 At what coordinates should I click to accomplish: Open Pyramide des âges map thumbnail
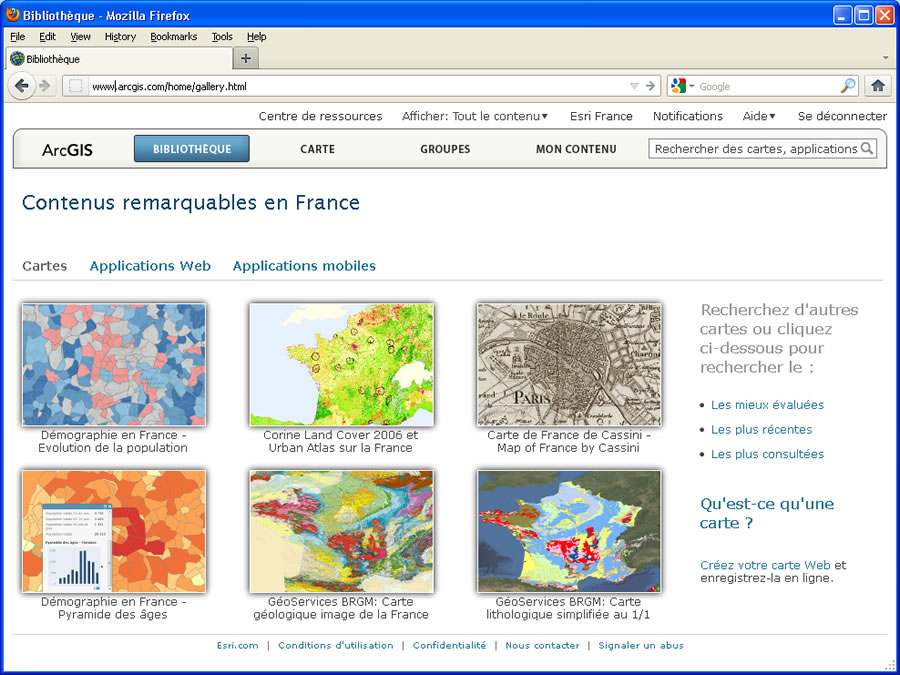click(114, 532)
